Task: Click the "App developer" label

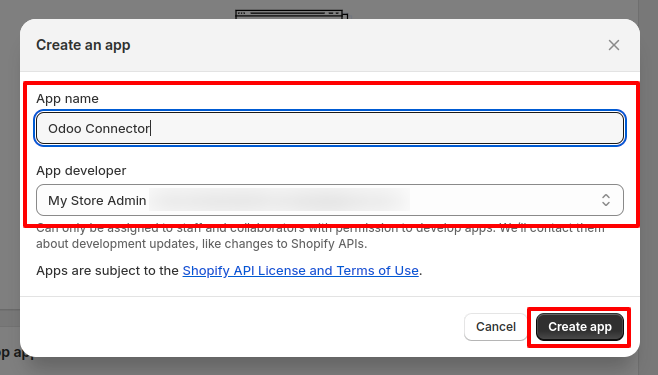Action: coord(81,171)
